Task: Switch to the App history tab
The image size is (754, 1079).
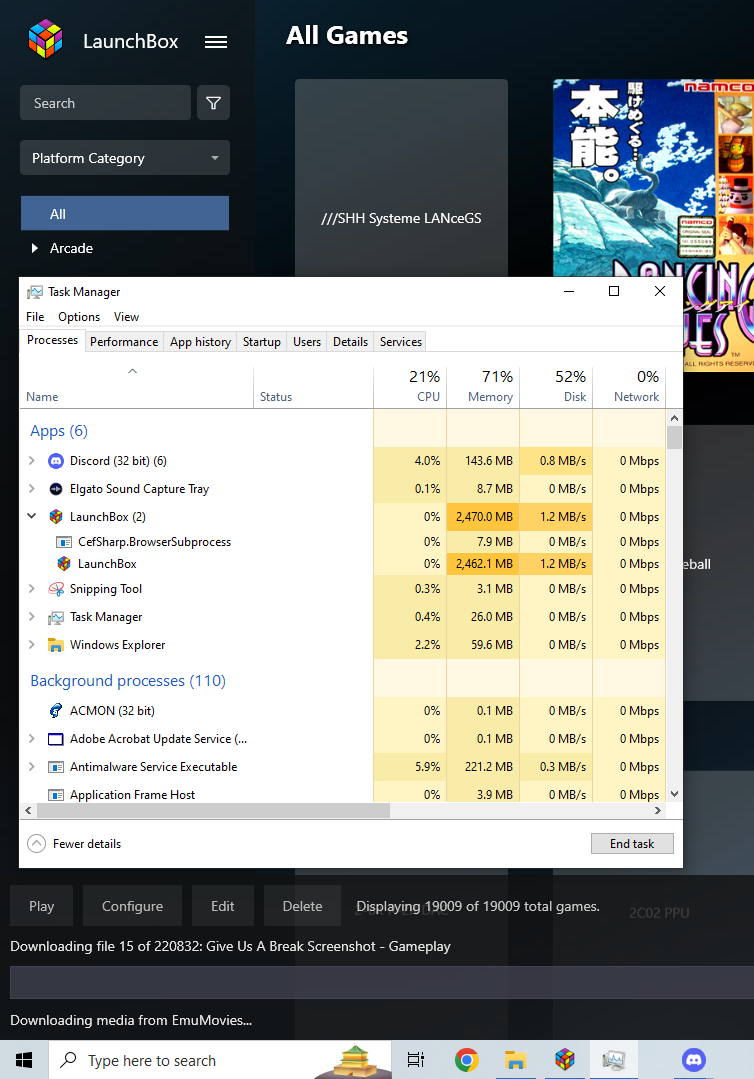Action: (200, 342)
